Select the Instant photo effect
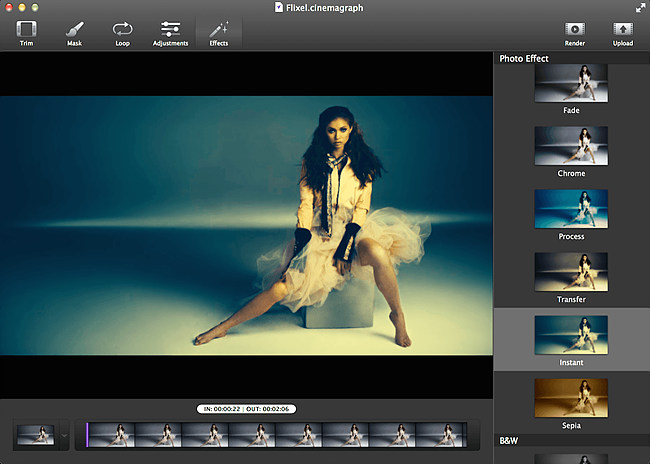 [572, 339]
